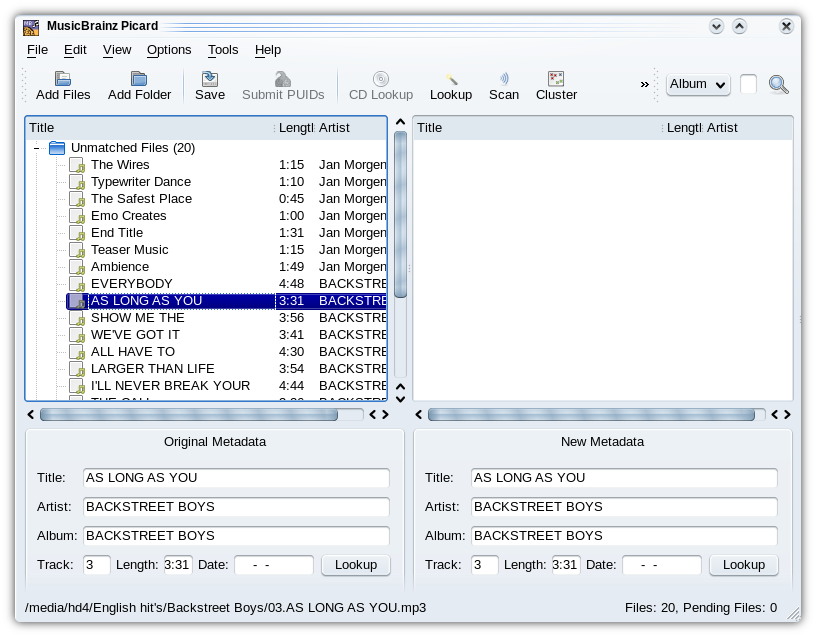Click the New Metadata Title field

pyautogui.click(x=624, y=478)
